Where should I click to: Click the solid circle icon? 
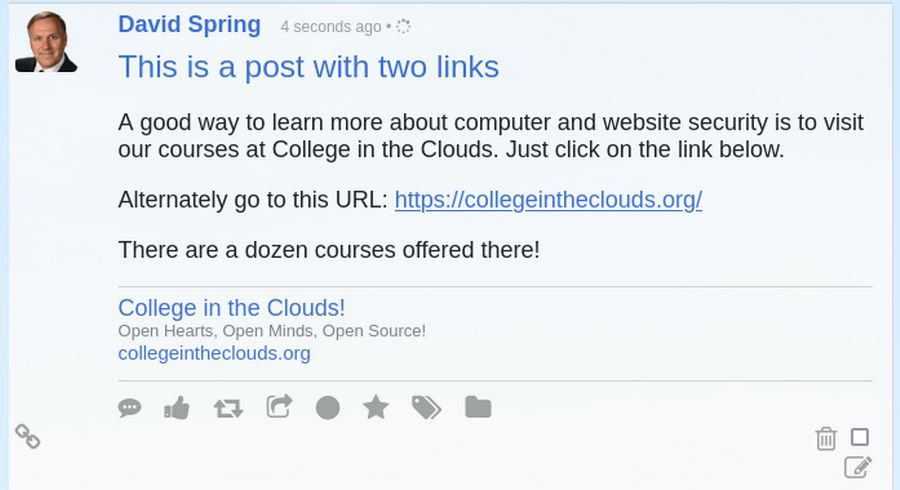coord(328,408)
